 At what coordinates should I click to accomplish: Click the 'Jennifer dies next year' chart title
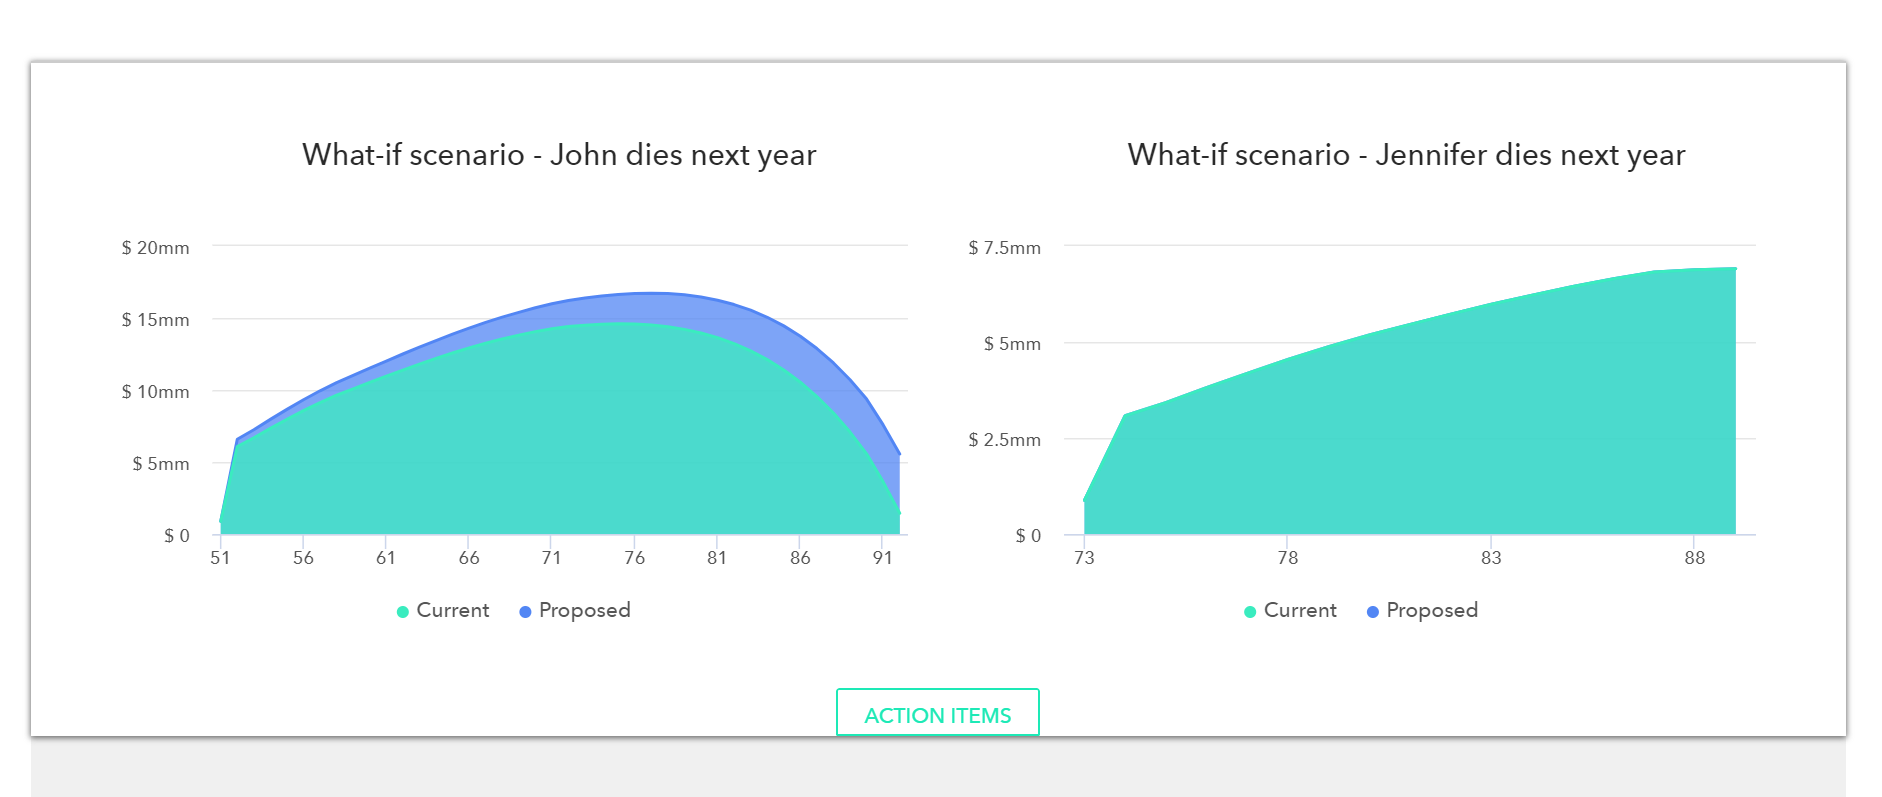[x=1406, y=155]
